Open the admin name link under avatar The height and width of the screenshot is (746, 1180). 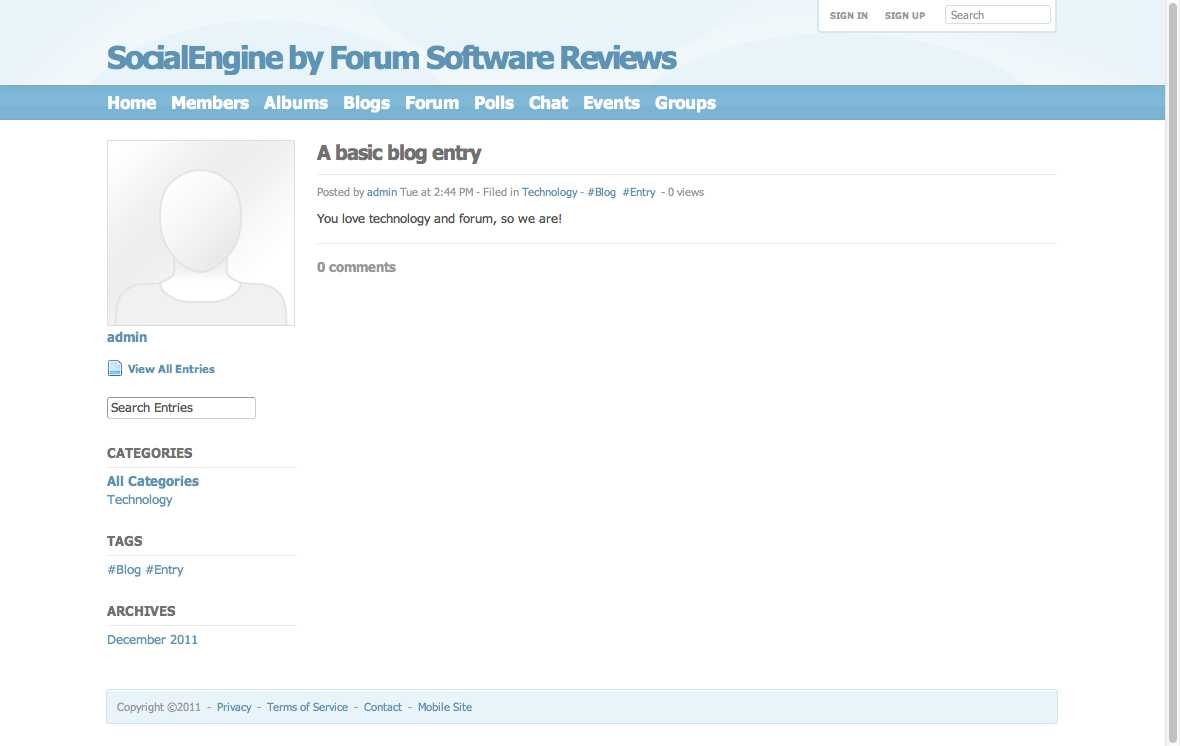click(127, 337)
